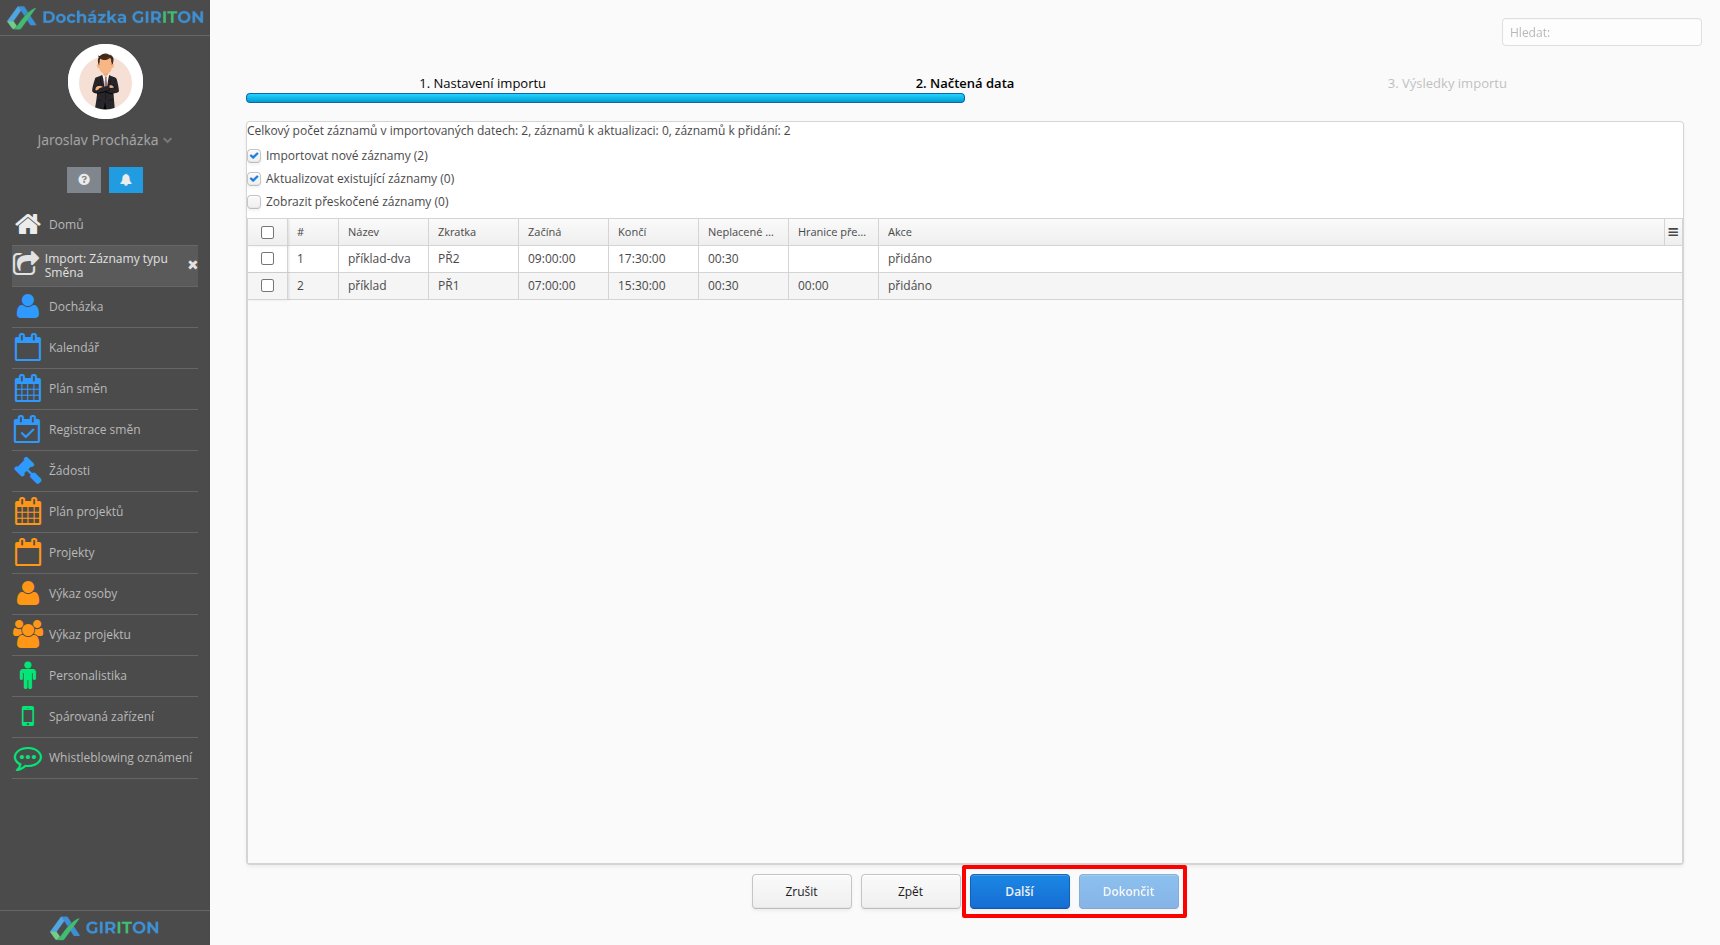Open Kalendář menu item

tap(74, 347)
